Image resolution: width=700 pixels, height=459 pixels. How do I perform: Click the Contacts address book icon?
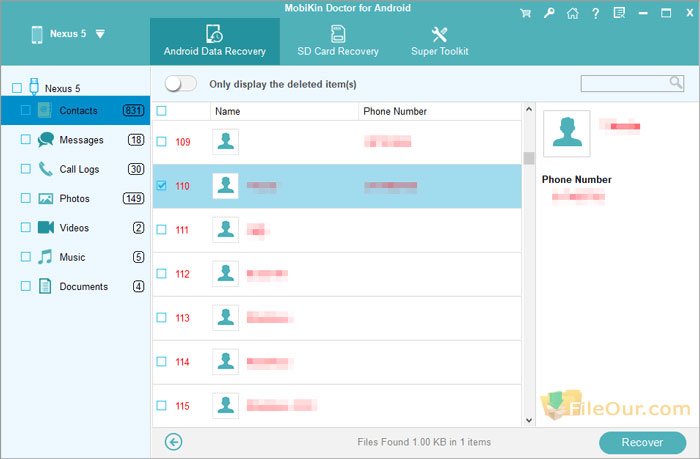(45, 110)
